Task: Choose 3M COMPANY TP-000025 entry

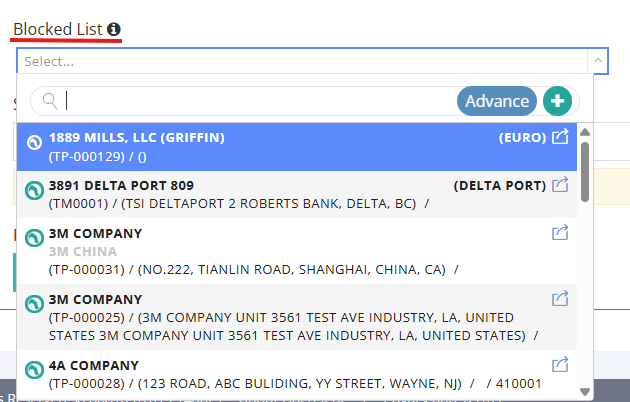Action: point(297,317)
